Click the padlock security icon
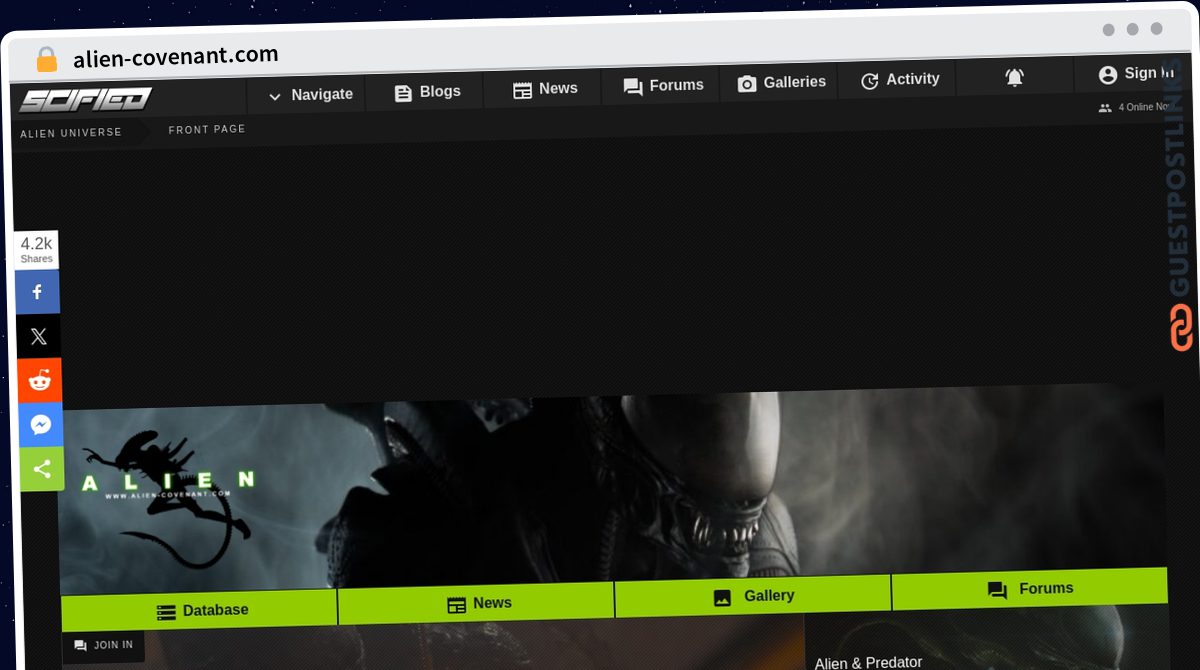Viewport: 1200px width, 670px height. pyautogui.click(x=47, y=60)
